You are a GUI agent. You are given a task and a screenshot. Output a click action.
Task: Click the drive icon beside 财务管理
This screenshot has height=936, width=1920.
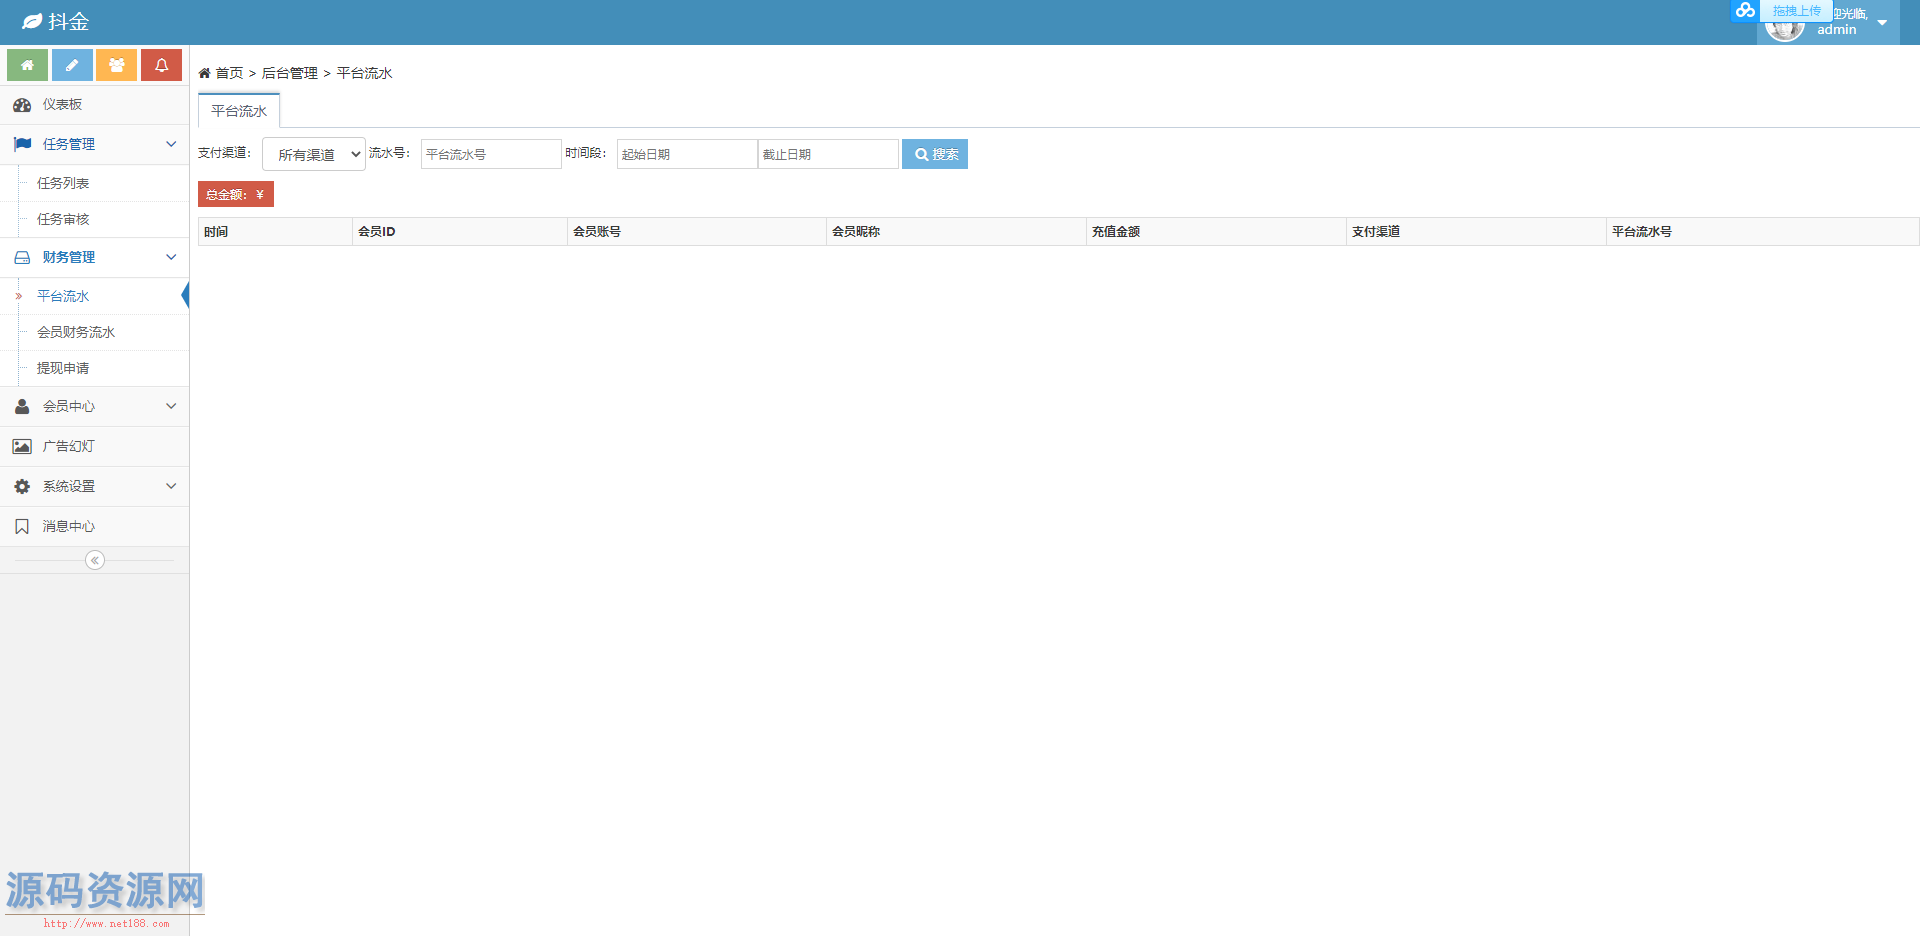click(22, 257)
